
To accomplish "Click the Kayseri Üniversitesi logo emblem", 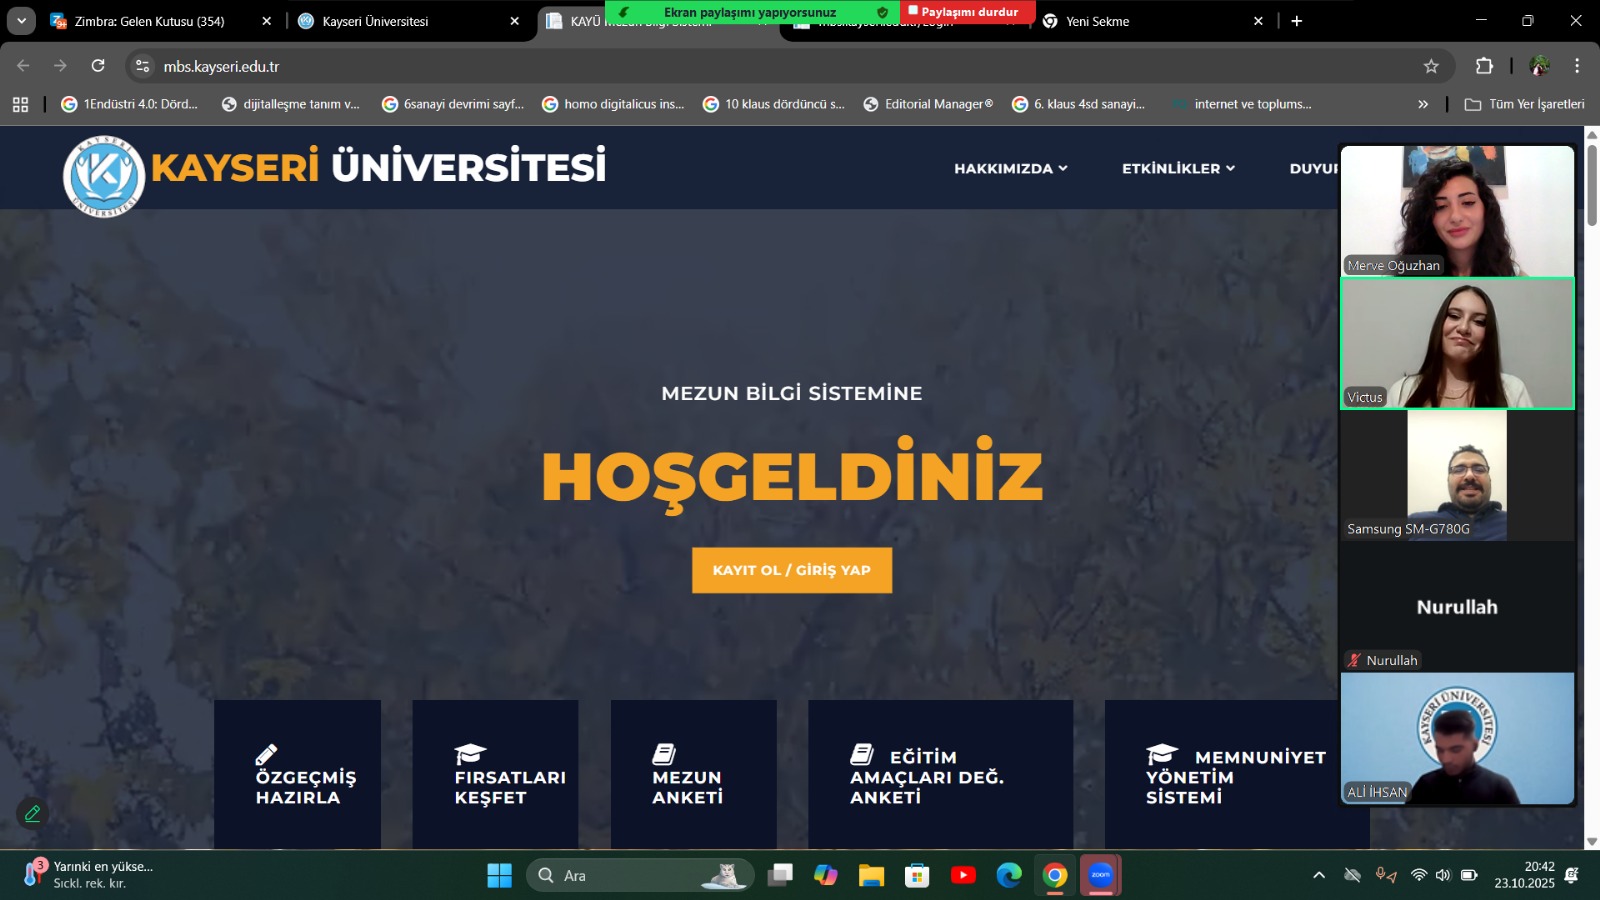I will pos(104,175).
